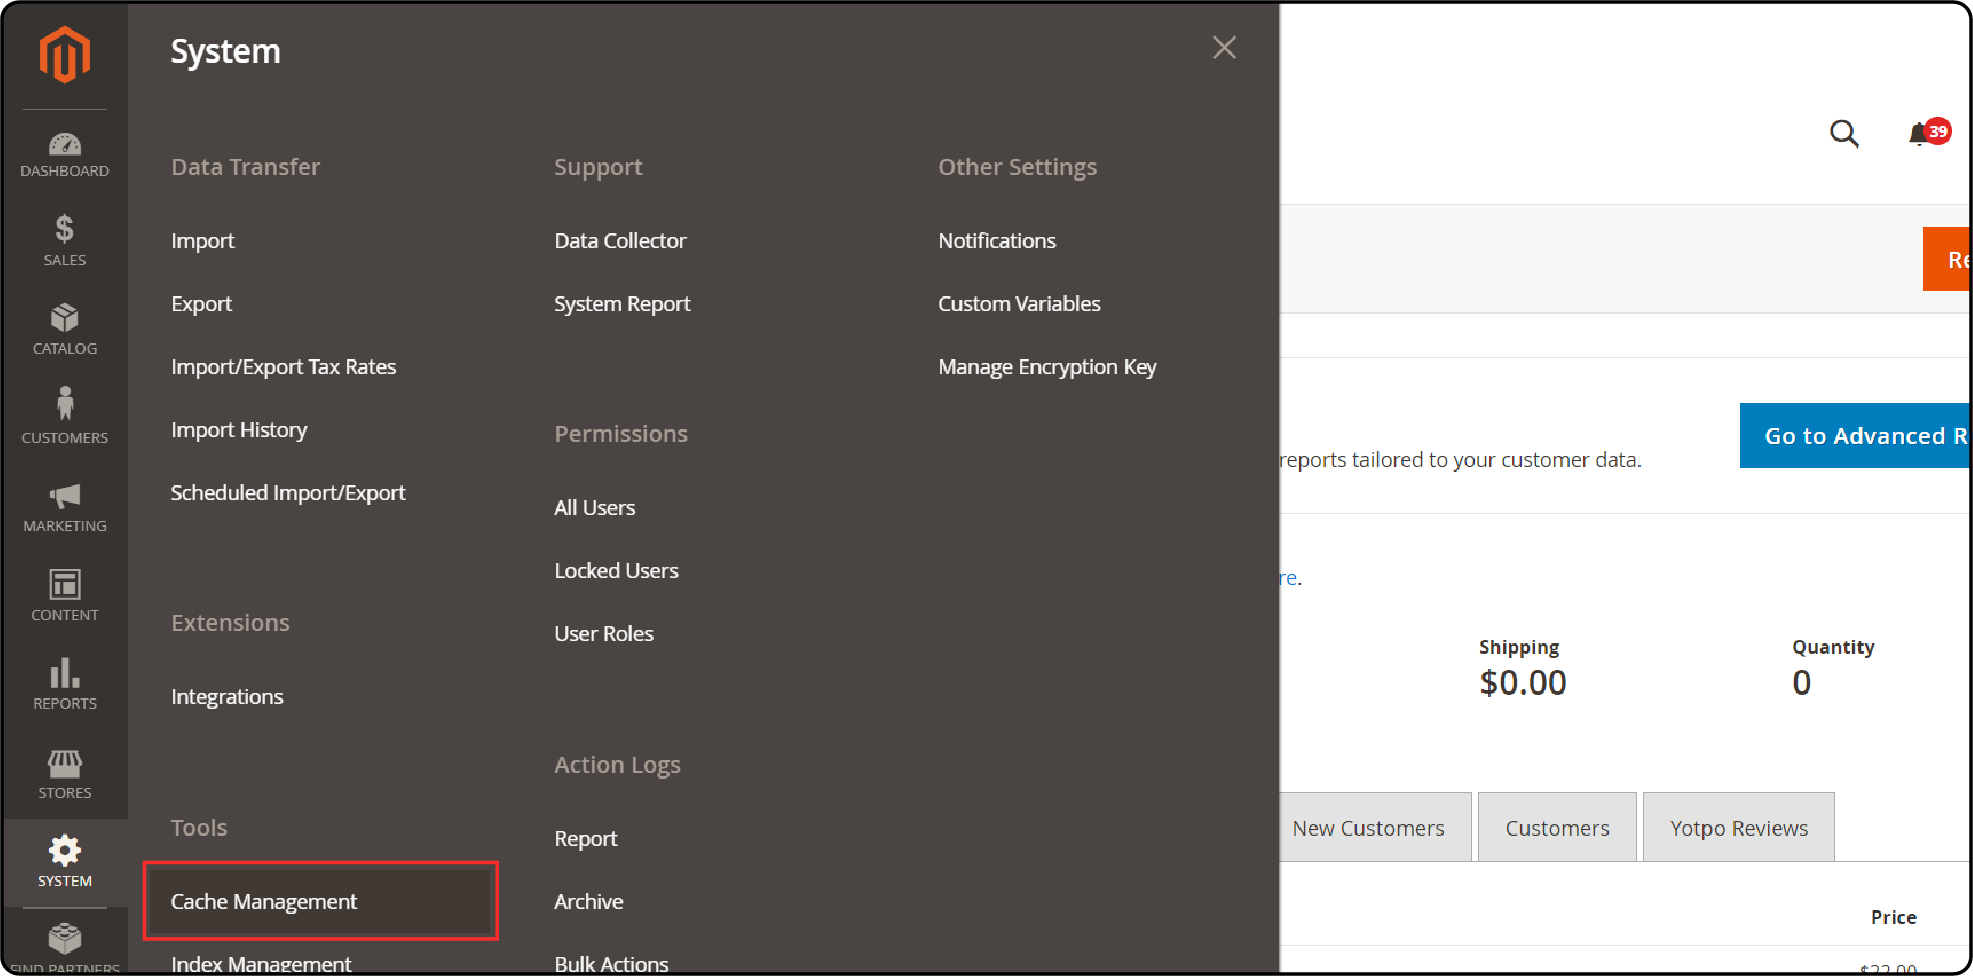The height and width of the screenshot is (976, 1973).
Task: Open Archive under Action Logs
Action: (589, 902)
